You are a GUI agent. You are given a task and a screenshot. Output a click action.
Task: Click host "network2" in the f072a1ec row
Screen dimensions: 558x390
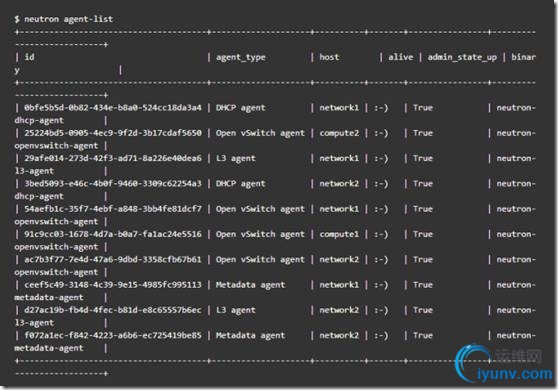[x=339, y=335]
